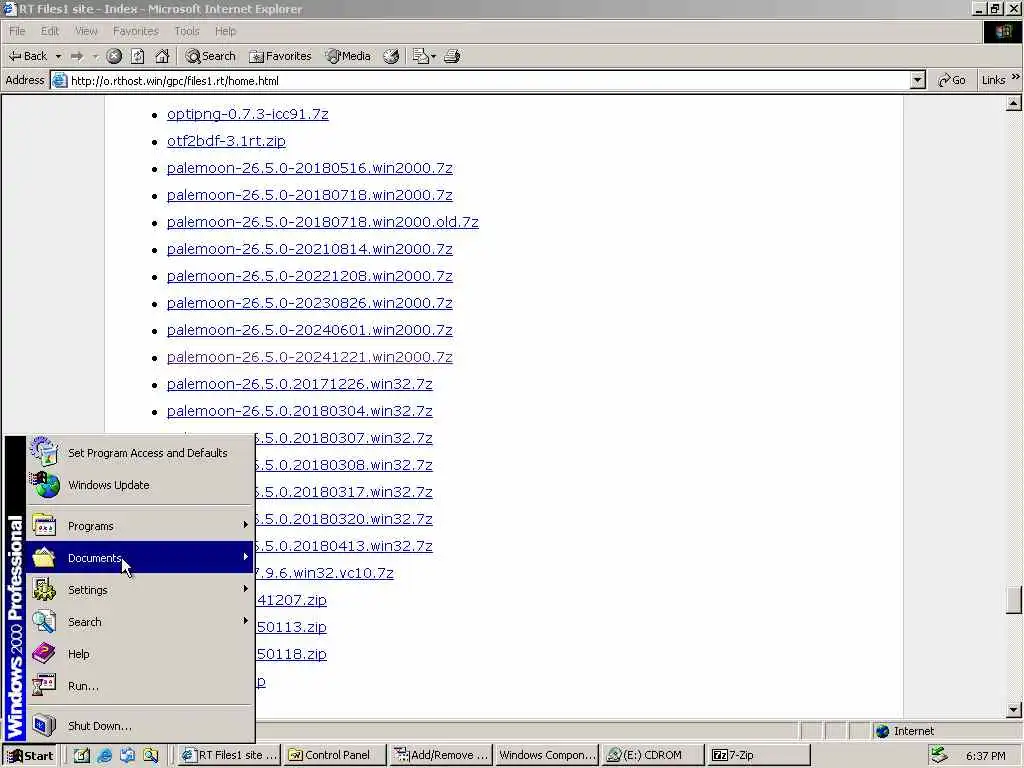Image resolution: width=1024 pixels, height=768 pixels.
Task: Open the Back button history dropdown arrow
Action: pyautogui.click(x=58, y=56)
